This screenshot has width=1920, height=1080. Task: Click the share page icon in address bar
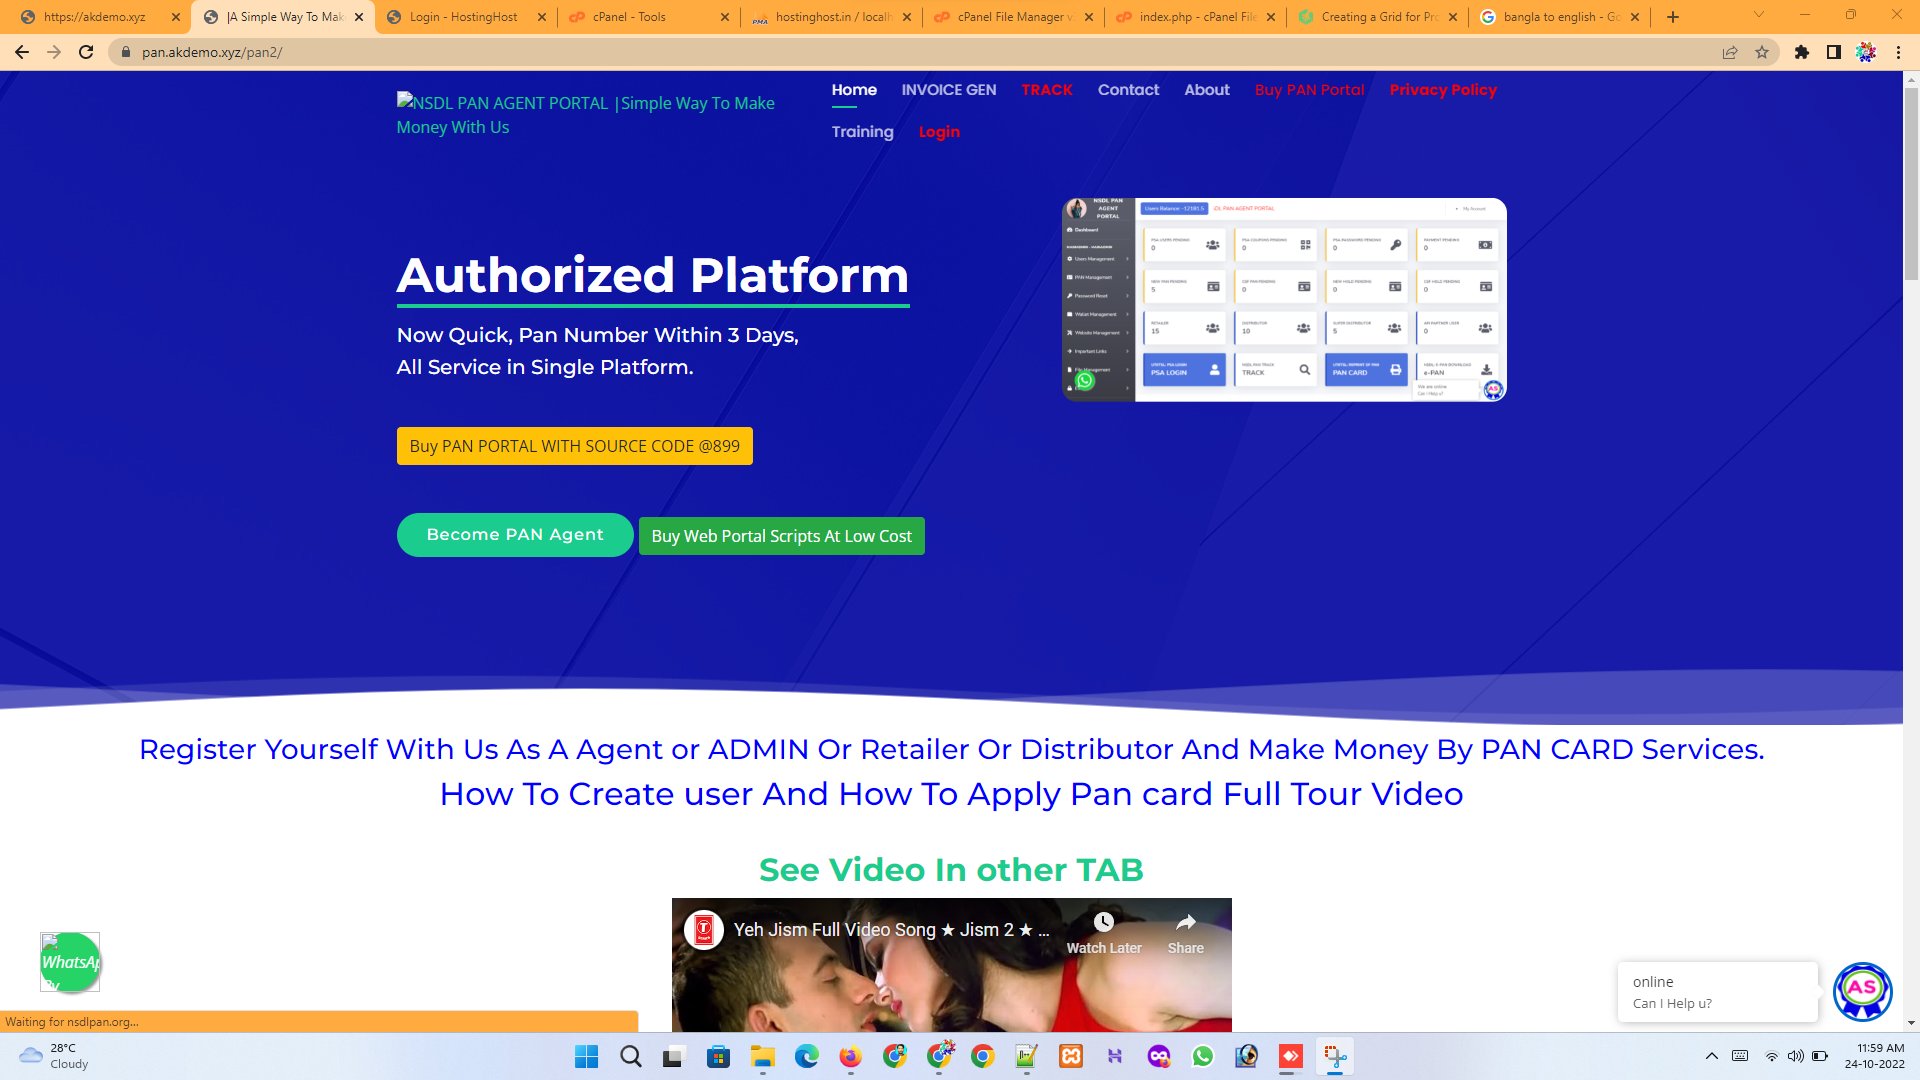(1730, 52)
